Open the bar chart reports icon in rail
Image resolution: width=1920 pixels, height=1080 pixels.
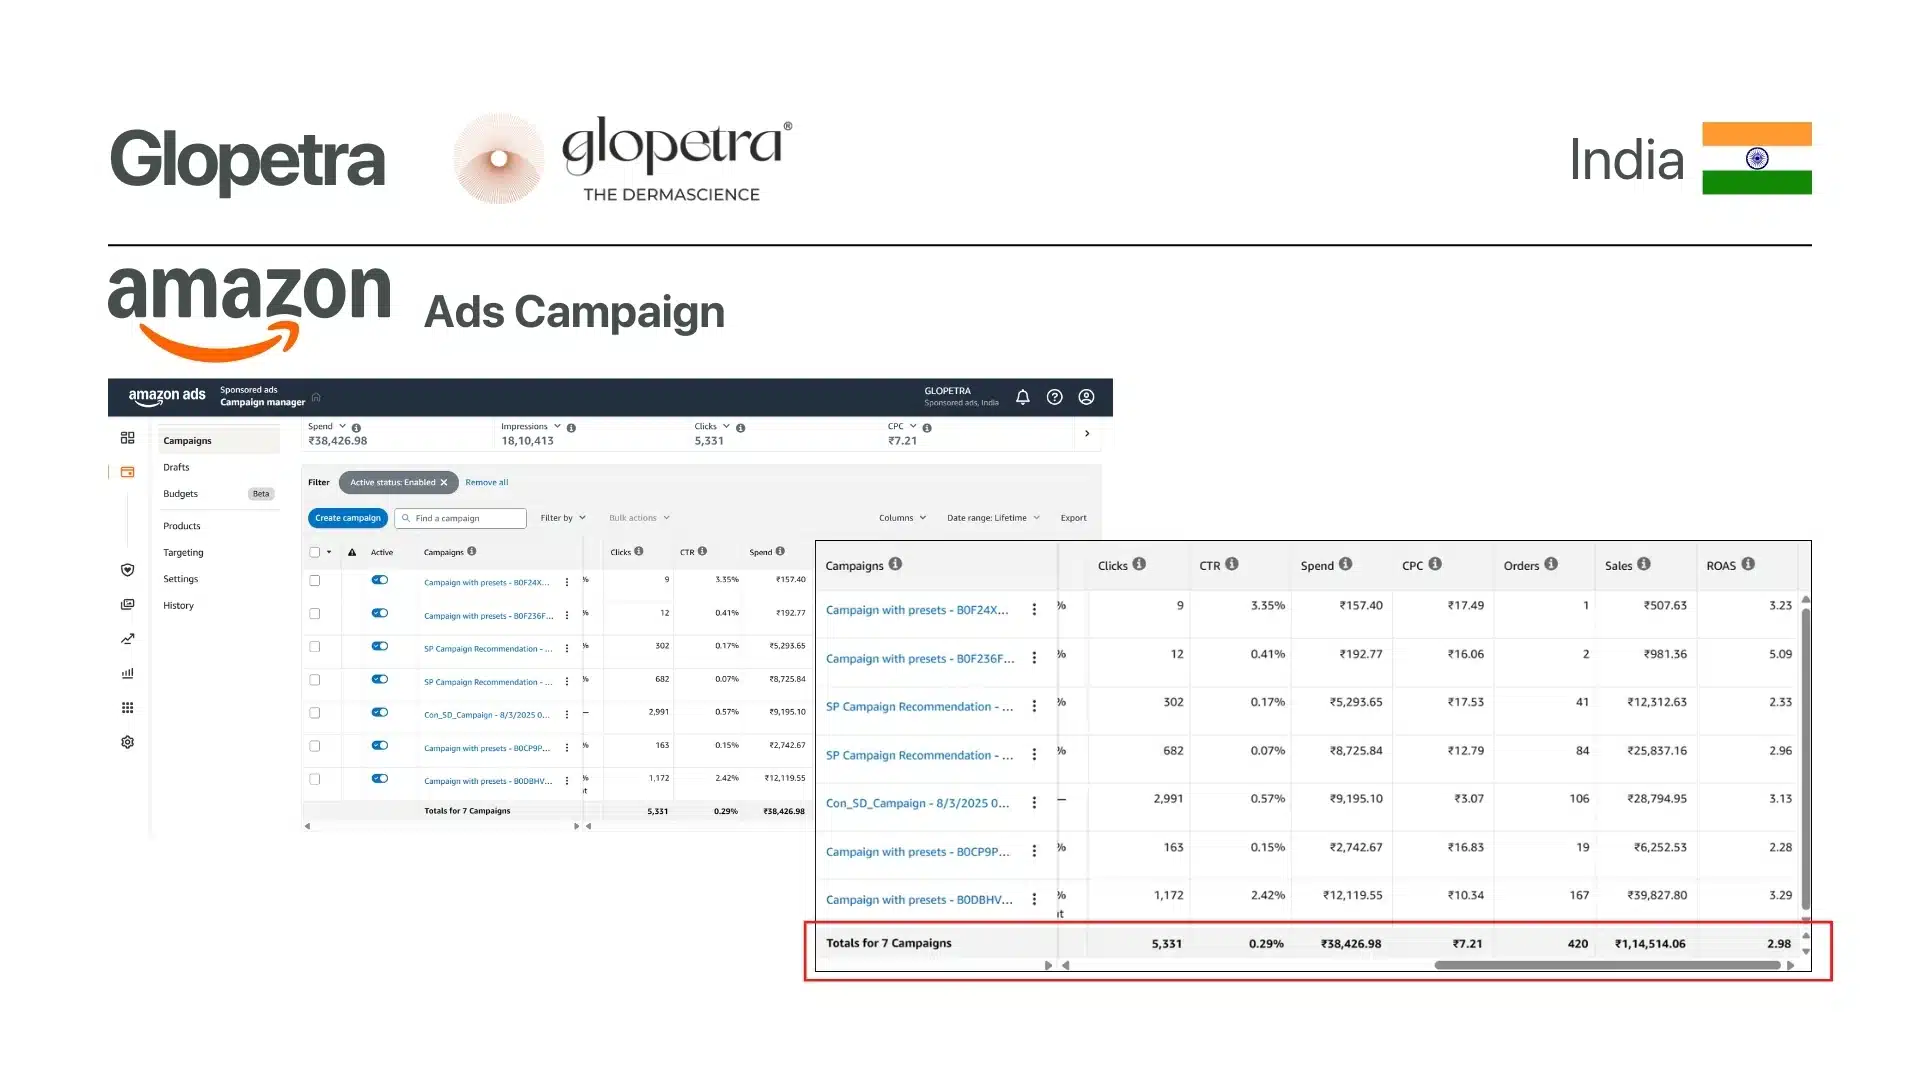[x=127, y=673]
